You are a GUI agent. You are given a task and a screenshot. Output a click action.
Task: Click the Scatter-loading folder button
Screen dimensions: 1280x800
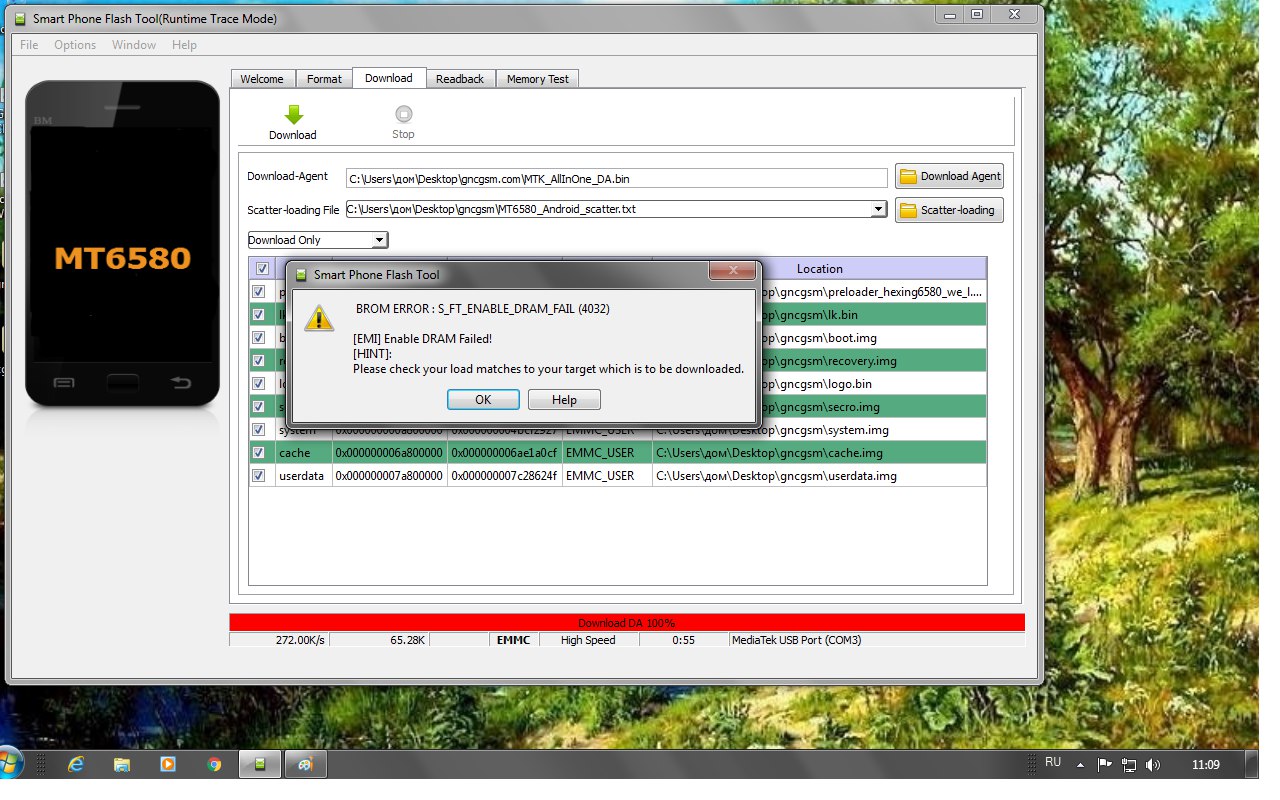pos(949,210)
